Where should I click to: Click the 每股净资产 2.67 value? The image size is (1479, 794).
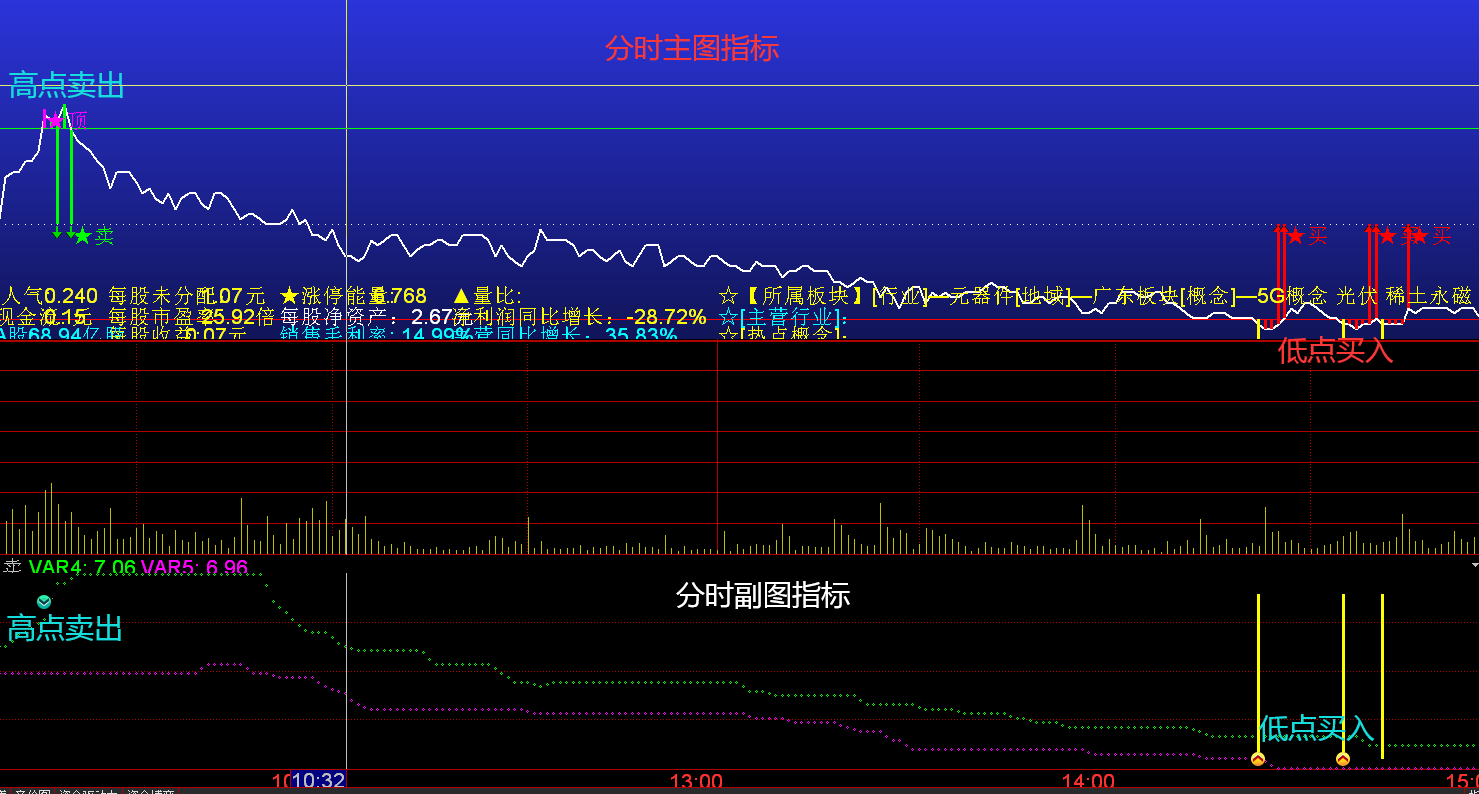369,317
